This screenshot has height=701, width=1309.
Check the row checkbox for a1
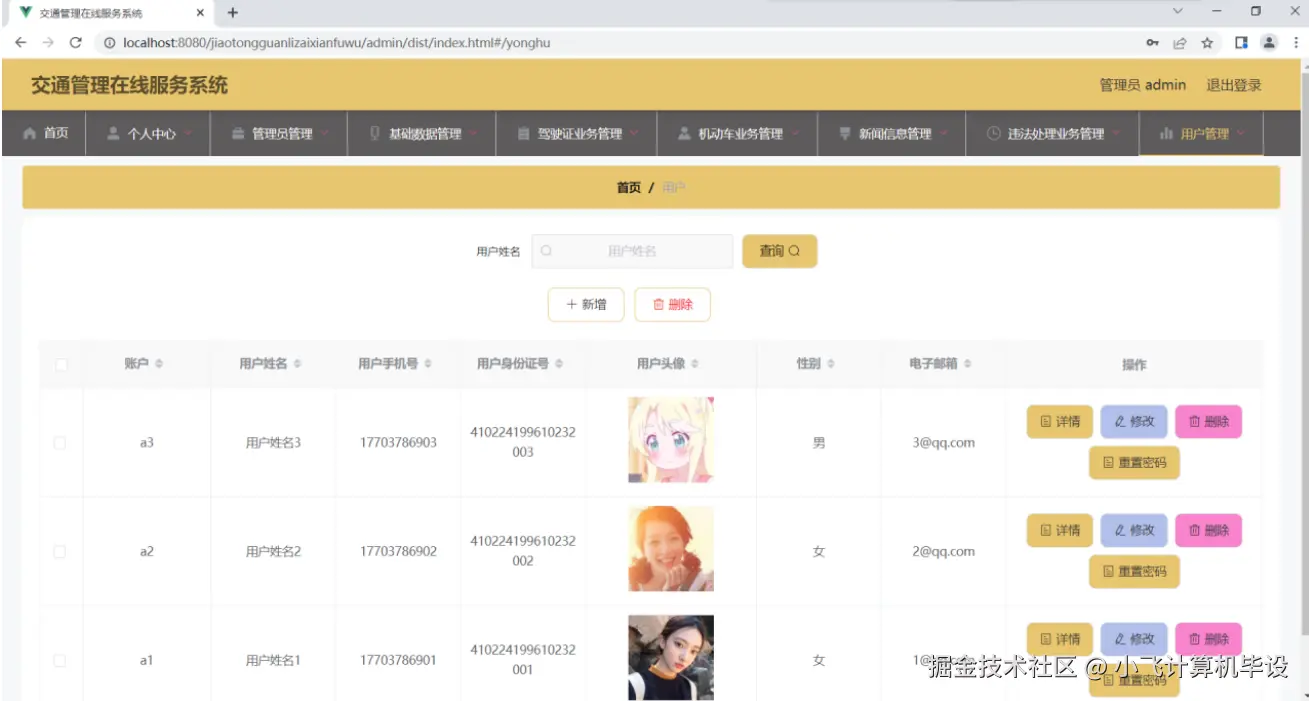coord(60,661)
